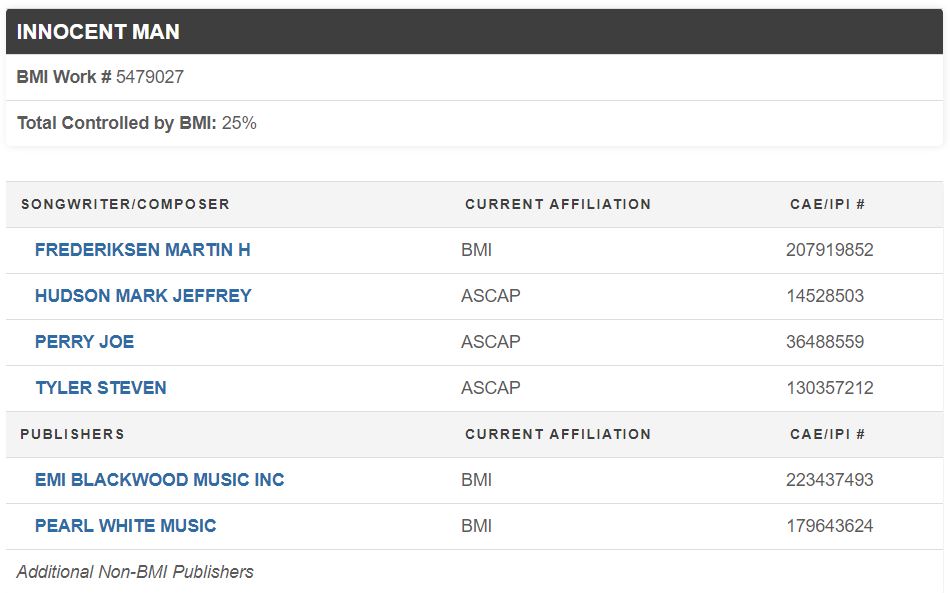Select the TYLER STEVEN songwriter link

pos(101,388)
